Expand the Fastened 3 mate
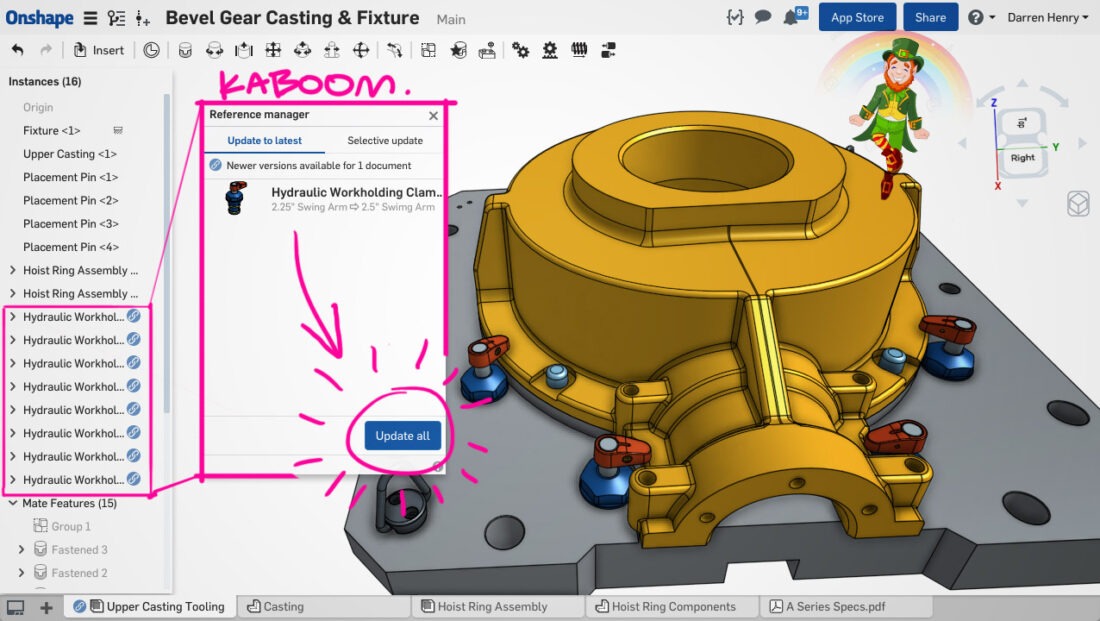This screenshot has height=621, width=1100. pos(22,550)
